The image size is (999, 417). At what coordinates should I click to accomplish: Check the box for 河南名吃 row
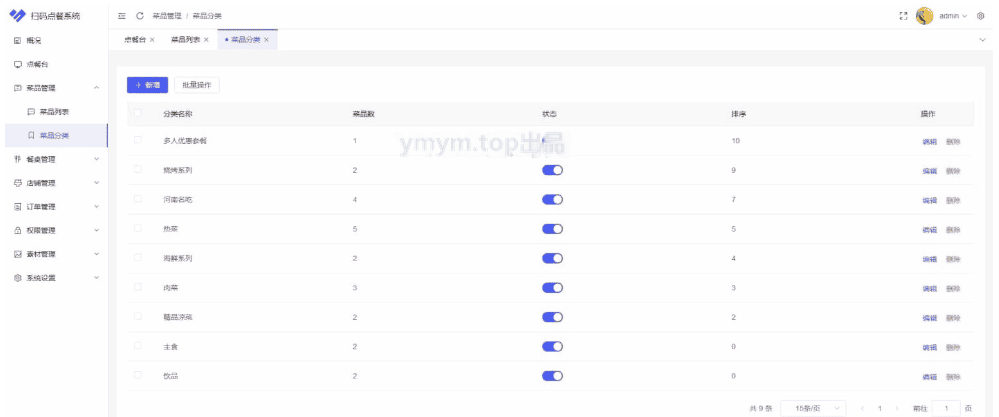138,199
